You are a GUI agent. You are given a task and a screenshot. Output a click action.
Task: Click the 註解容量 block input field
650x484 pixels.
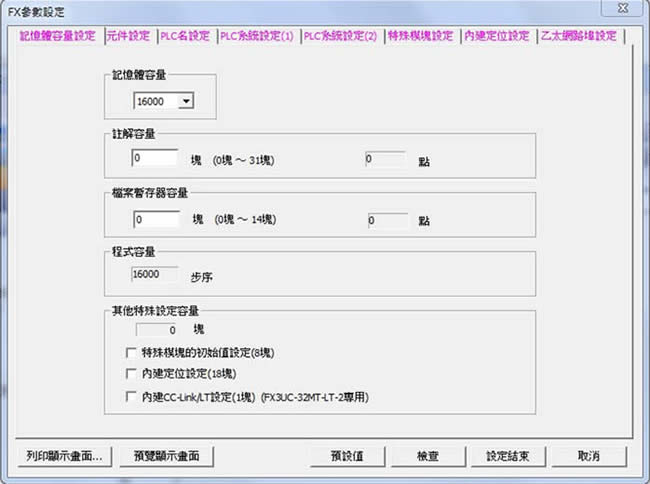(155, 158)
